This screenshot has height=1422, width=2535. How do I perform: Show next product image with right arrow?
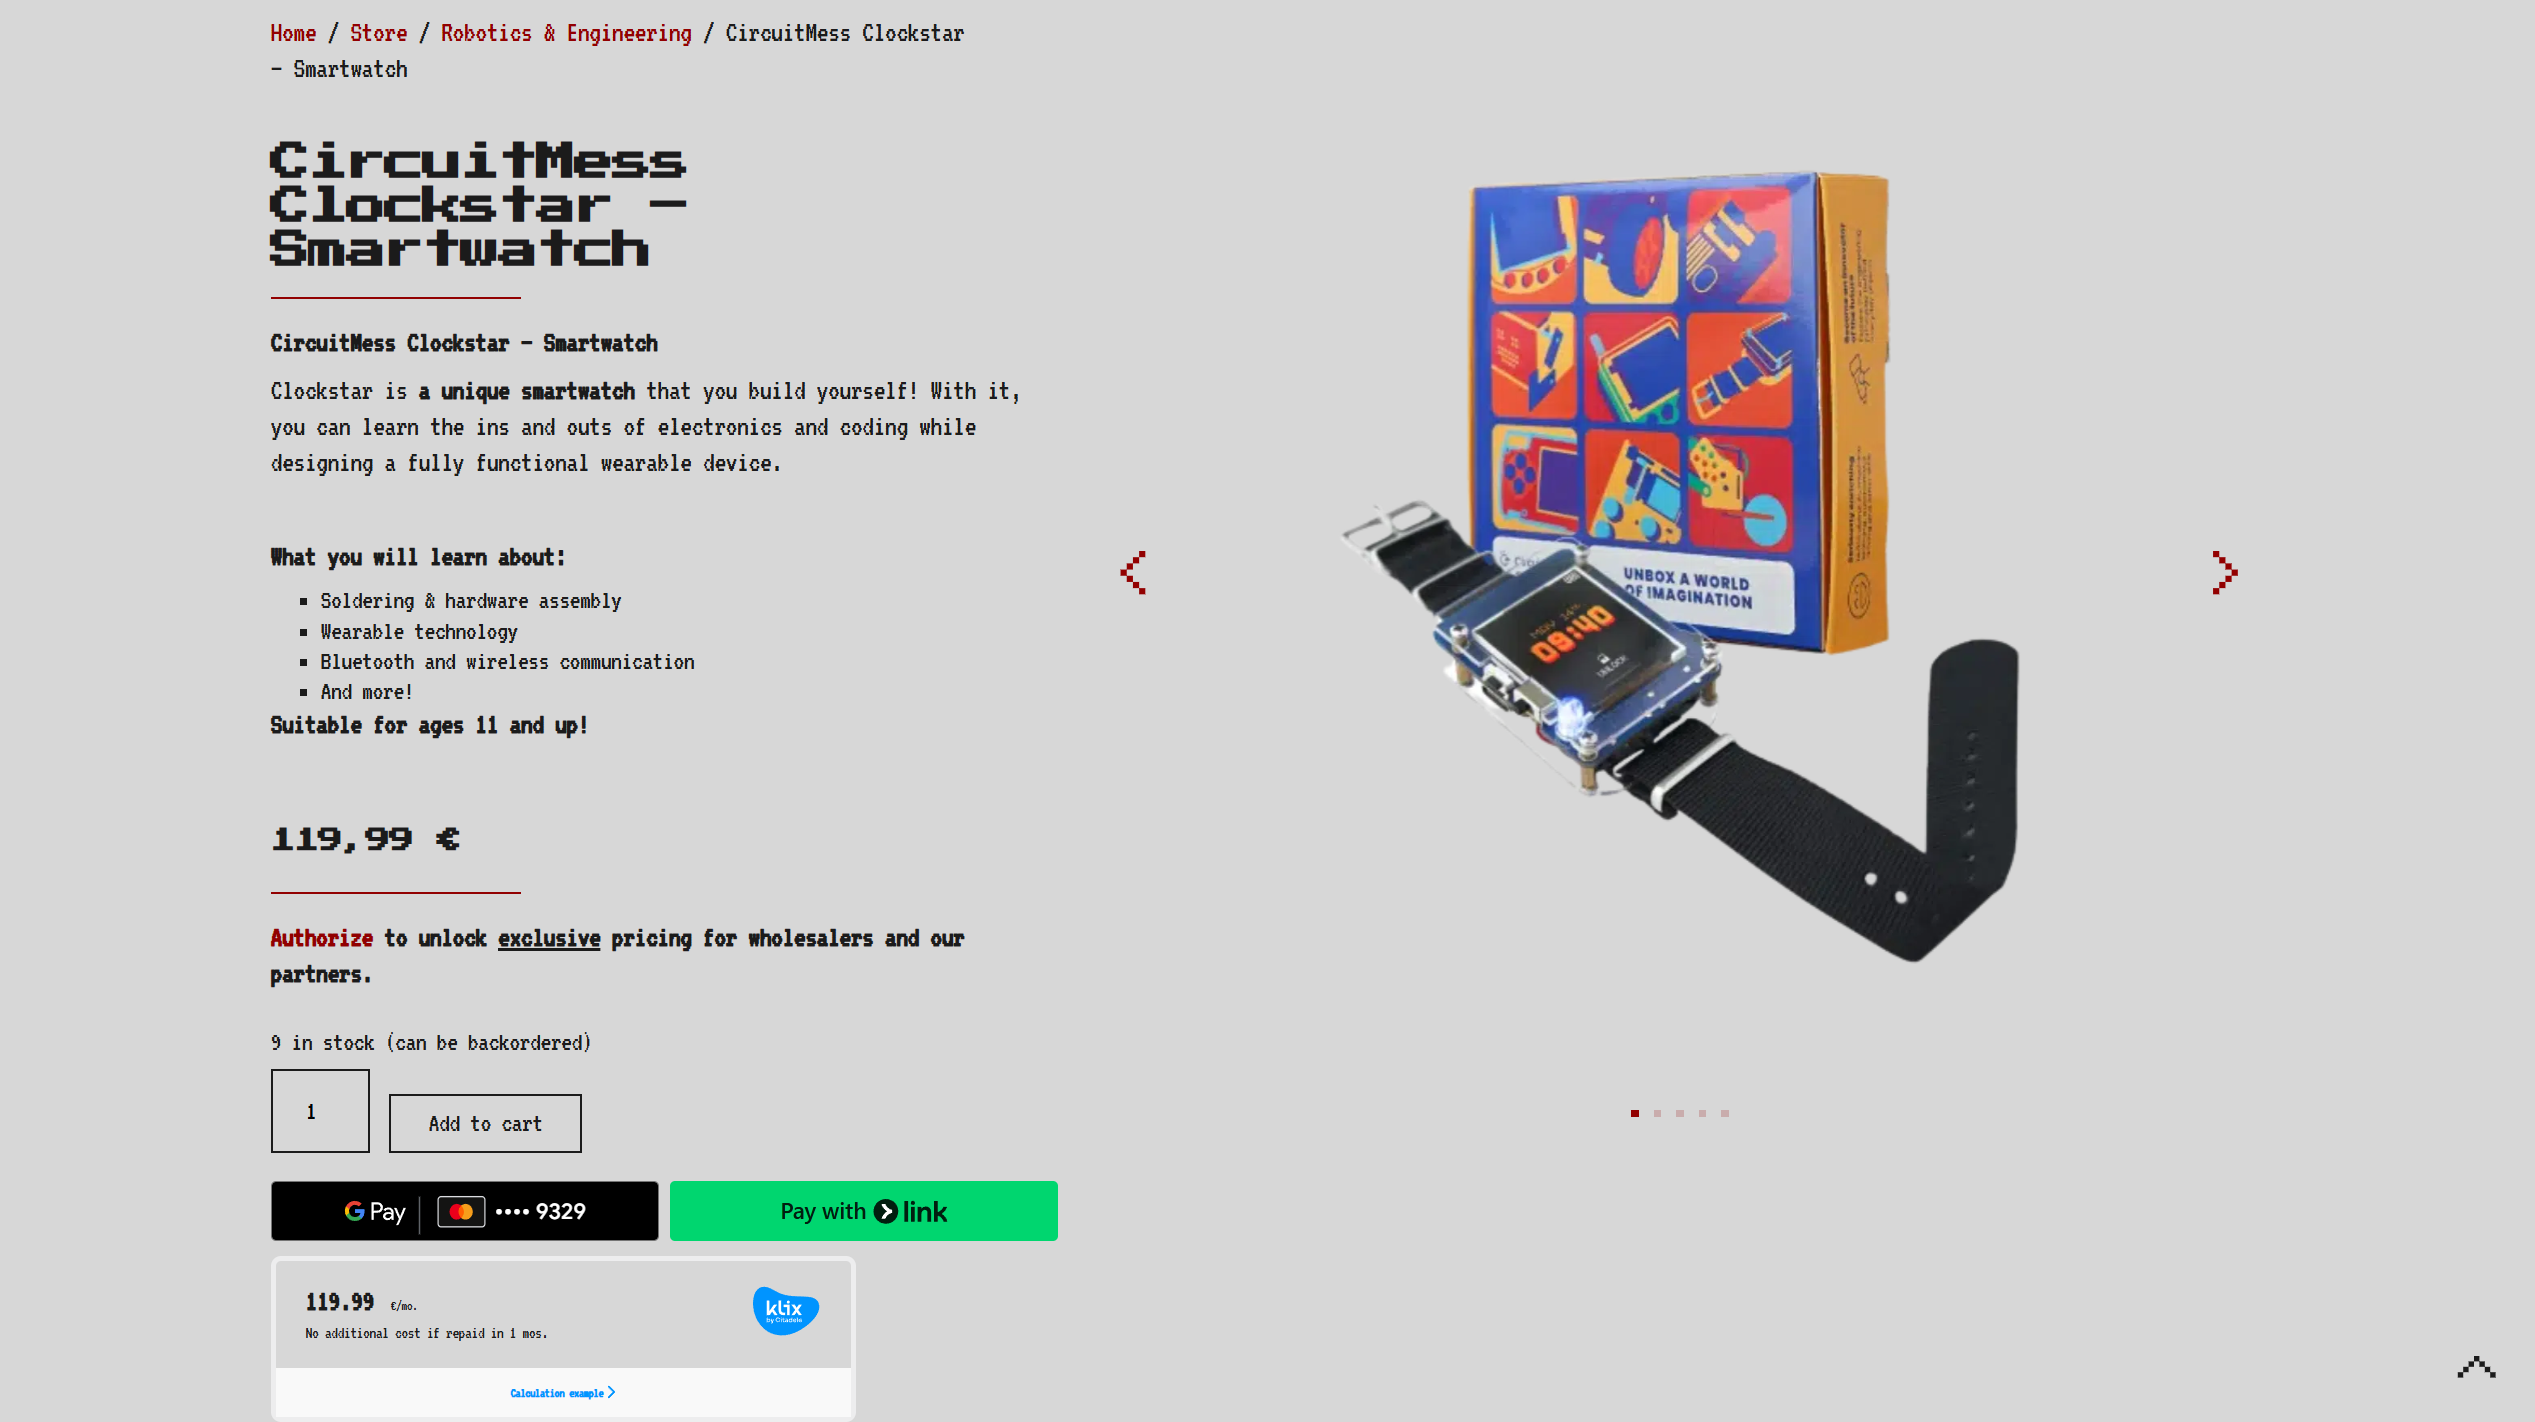point(2225,572)
